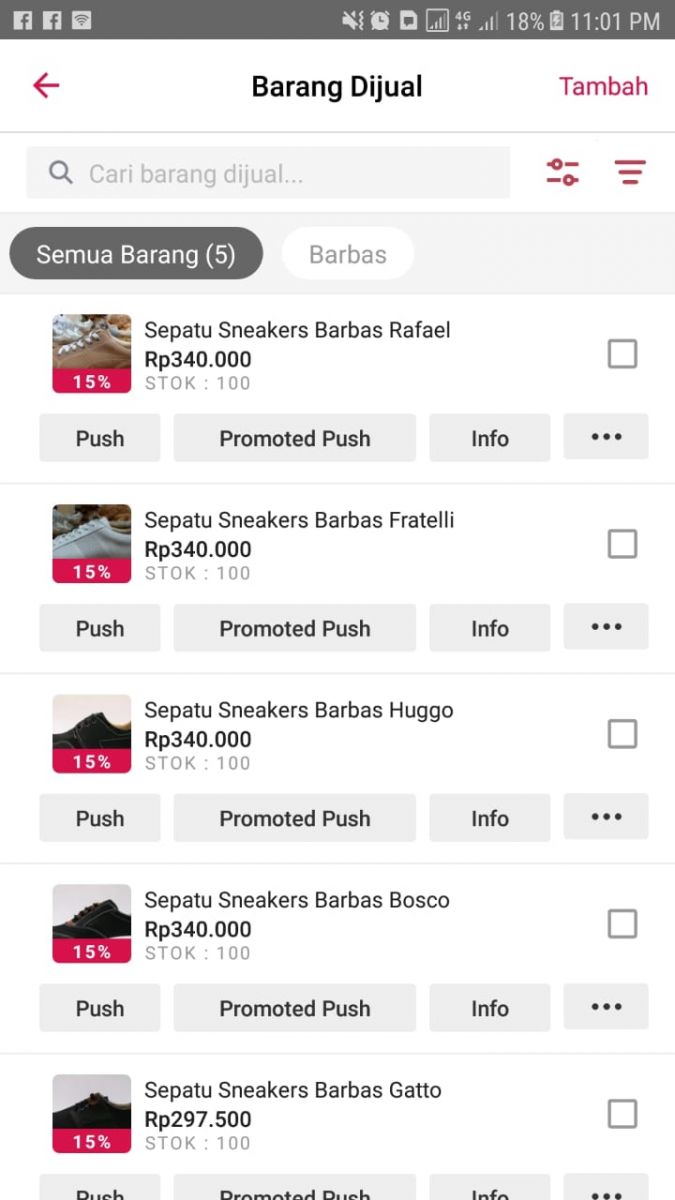The height and width of the screenshot is (1200, 675).
Task: Tap the search magnifier icon
Action: click(61, 173)
